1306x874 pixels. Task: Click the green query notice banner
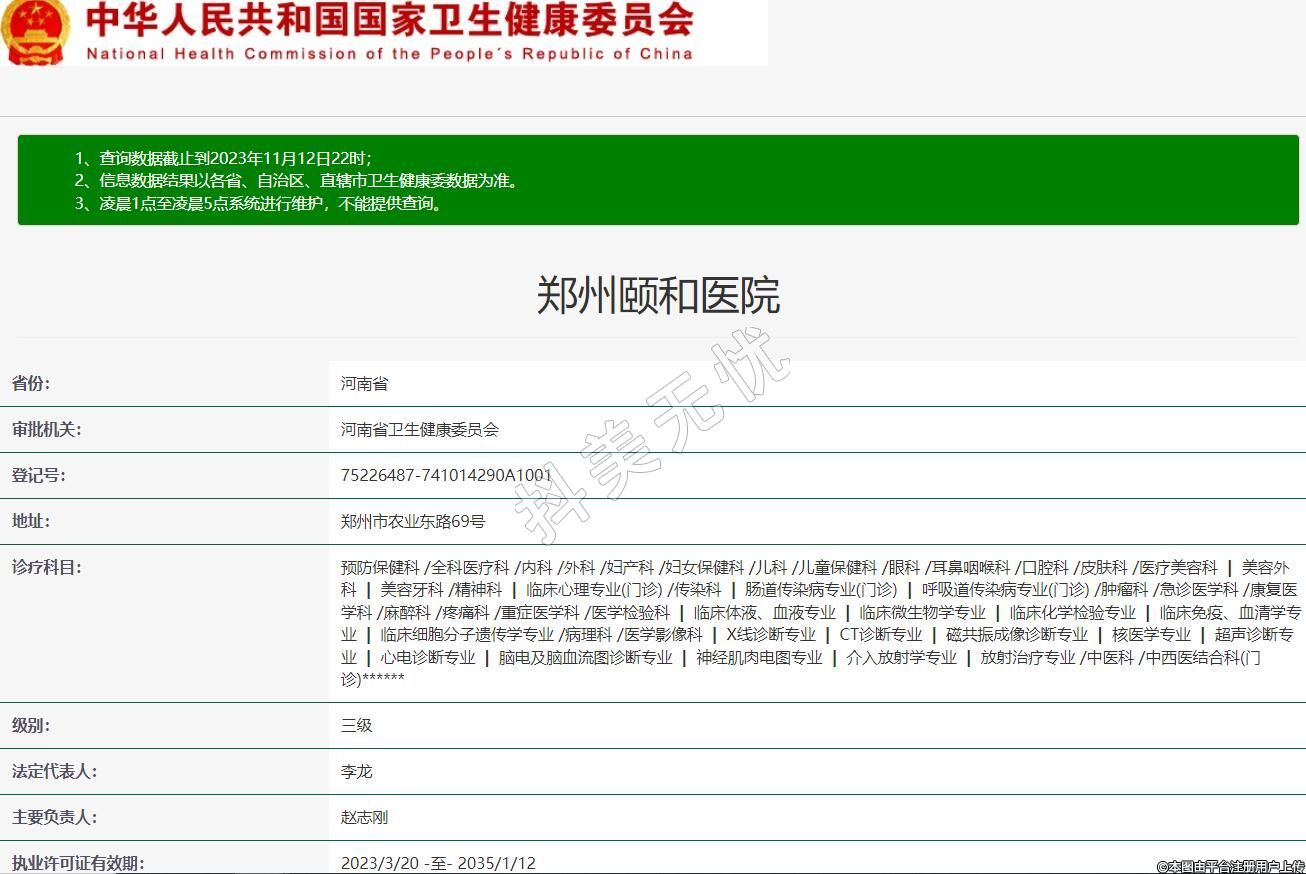[x=658, y=181]
